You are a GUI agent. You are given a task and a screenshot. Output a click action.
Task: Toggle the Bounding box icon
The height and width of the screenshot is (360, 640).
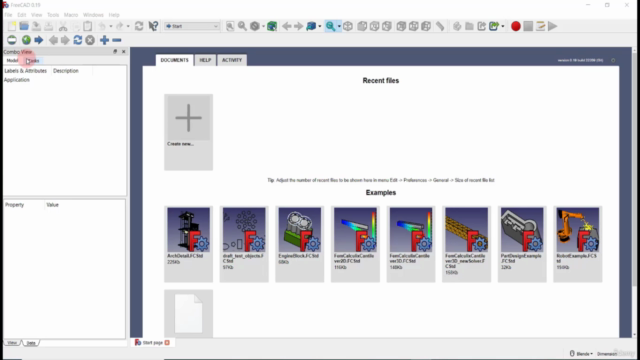click(272, 26)
